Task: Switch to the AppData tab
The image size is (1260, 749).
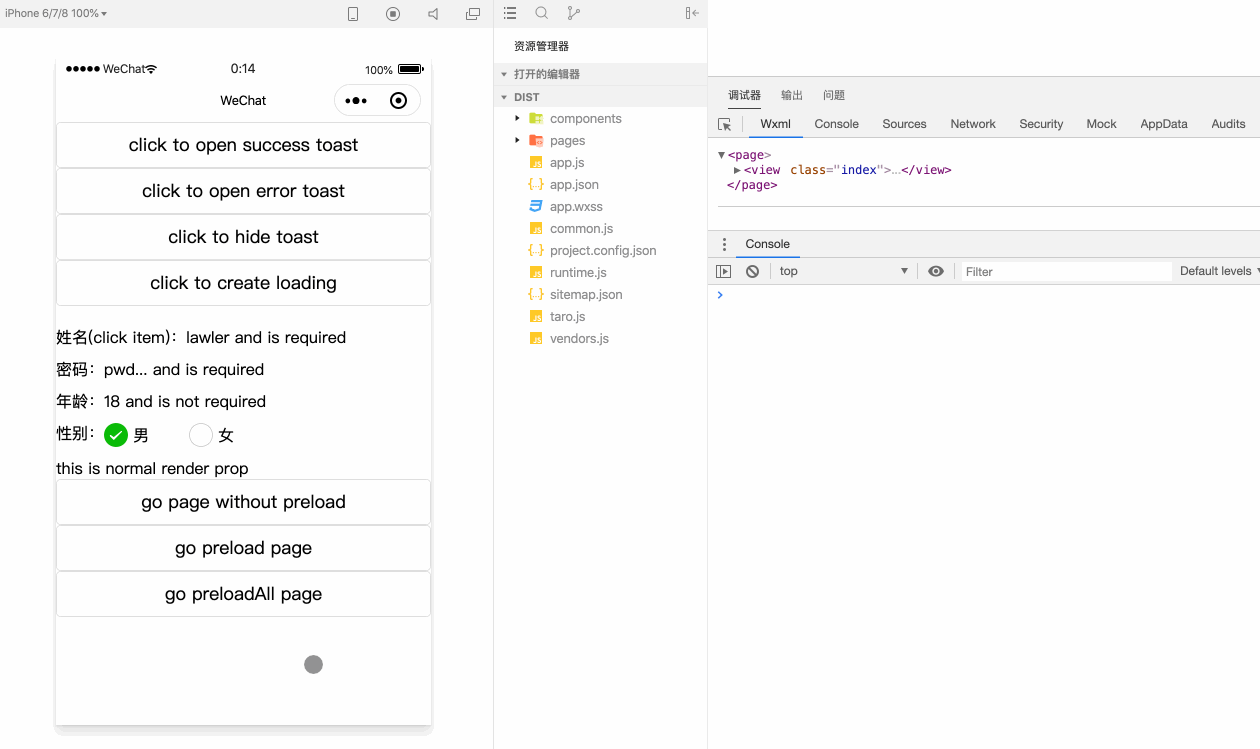Action: (x=1164, y=124)
